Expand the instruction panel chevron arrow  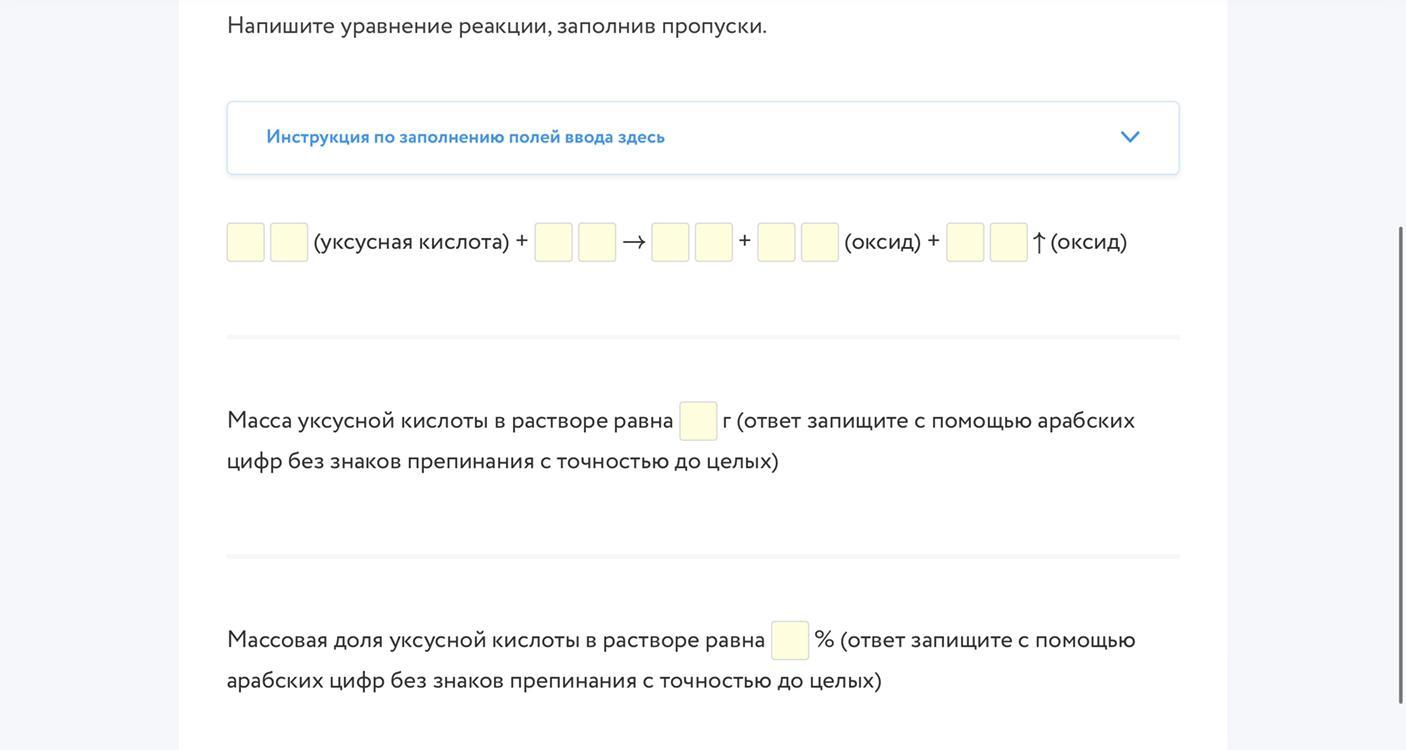pyautogui.click(x=1130, y=137)
